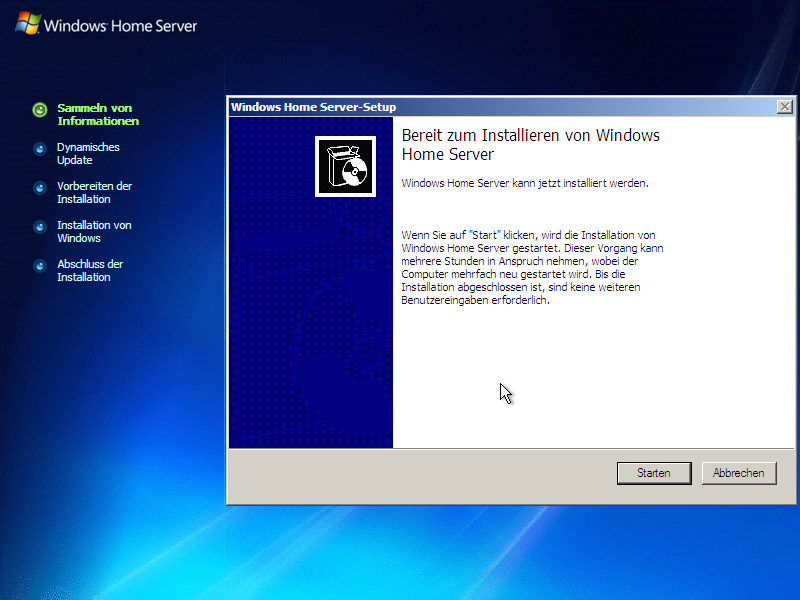Close the Windows Home Server-Setup dialog
Viewport: 800px width, 600px height.
[784, 107]
